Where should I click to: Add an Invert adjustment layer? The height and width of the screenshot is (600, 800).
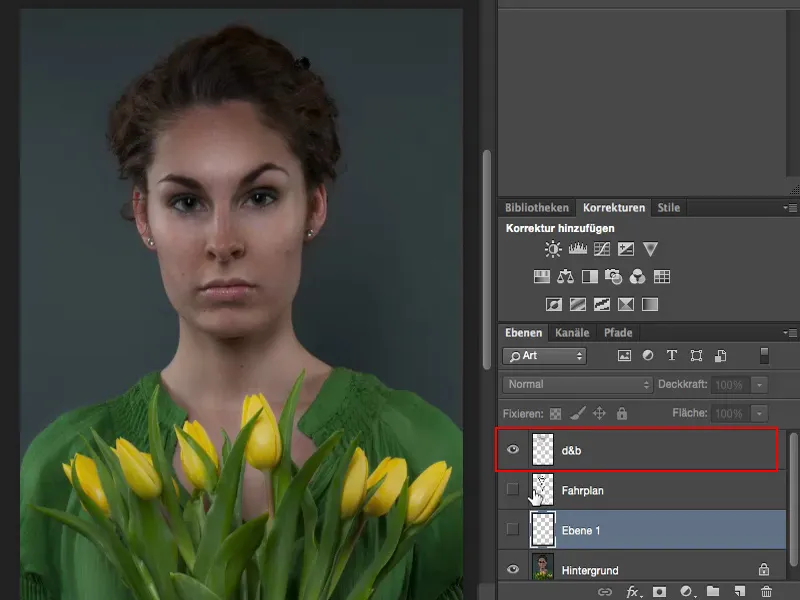tap(554, 305)
